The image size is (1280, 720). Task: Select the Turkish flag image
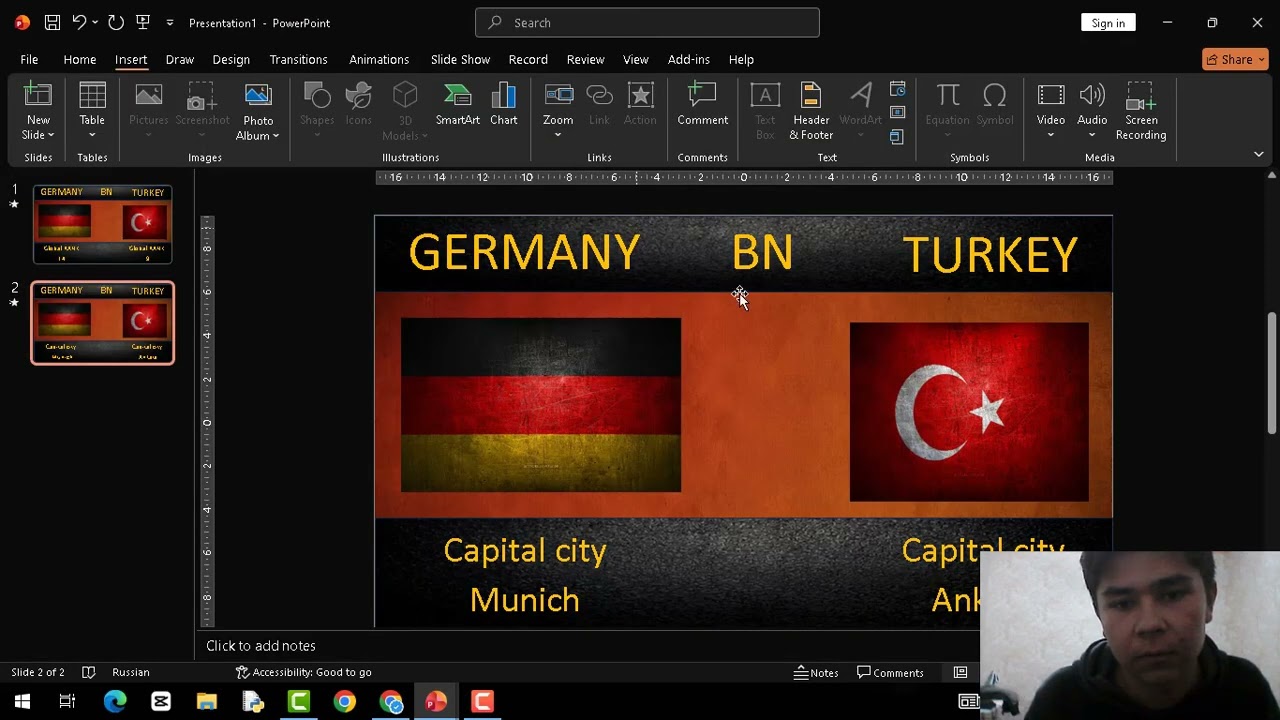(969, 411)
